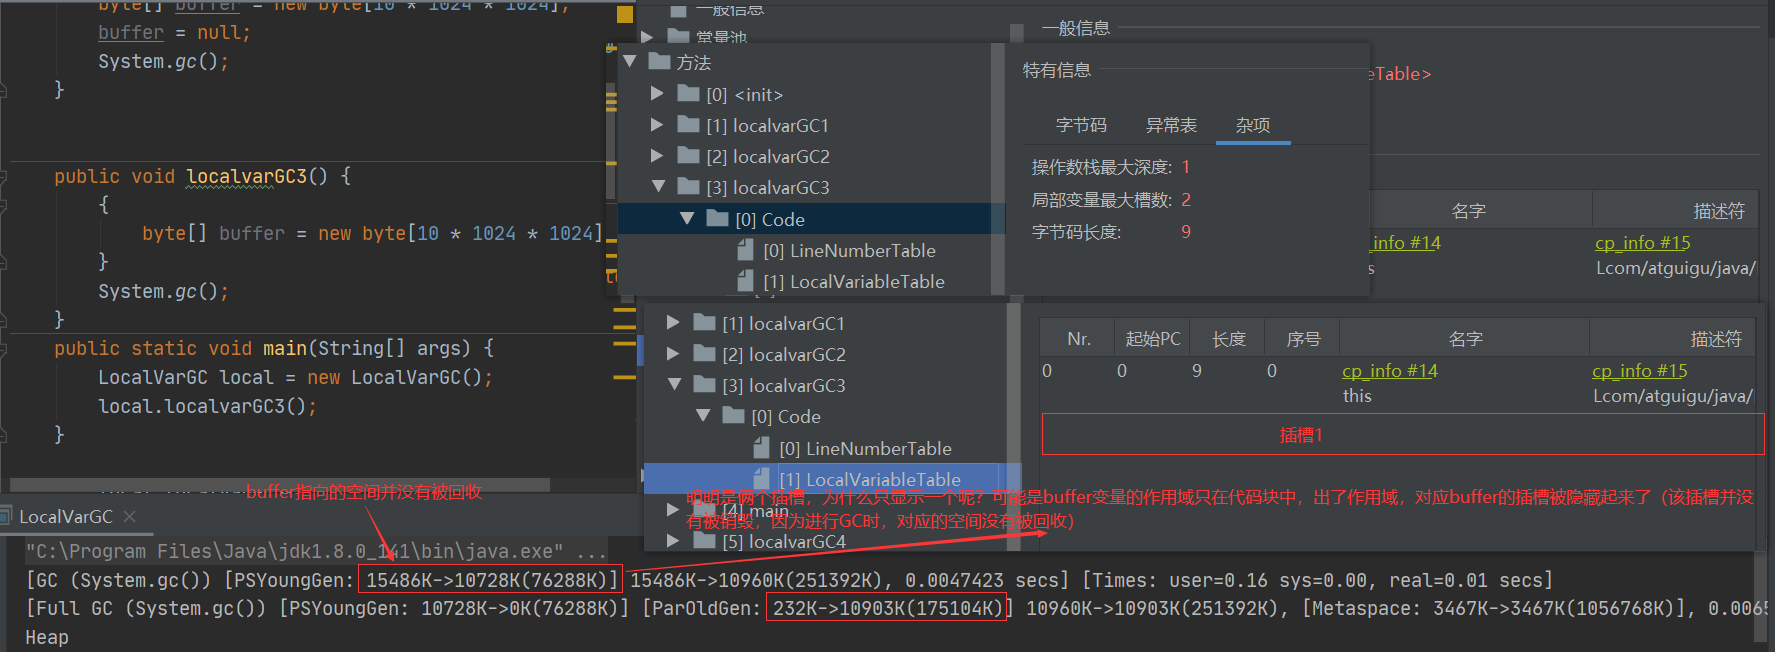The width and height of the screenshot is (1775, 652).
Task: Click the 字节码长度 value 9
Action: (x=1186, y=232)
